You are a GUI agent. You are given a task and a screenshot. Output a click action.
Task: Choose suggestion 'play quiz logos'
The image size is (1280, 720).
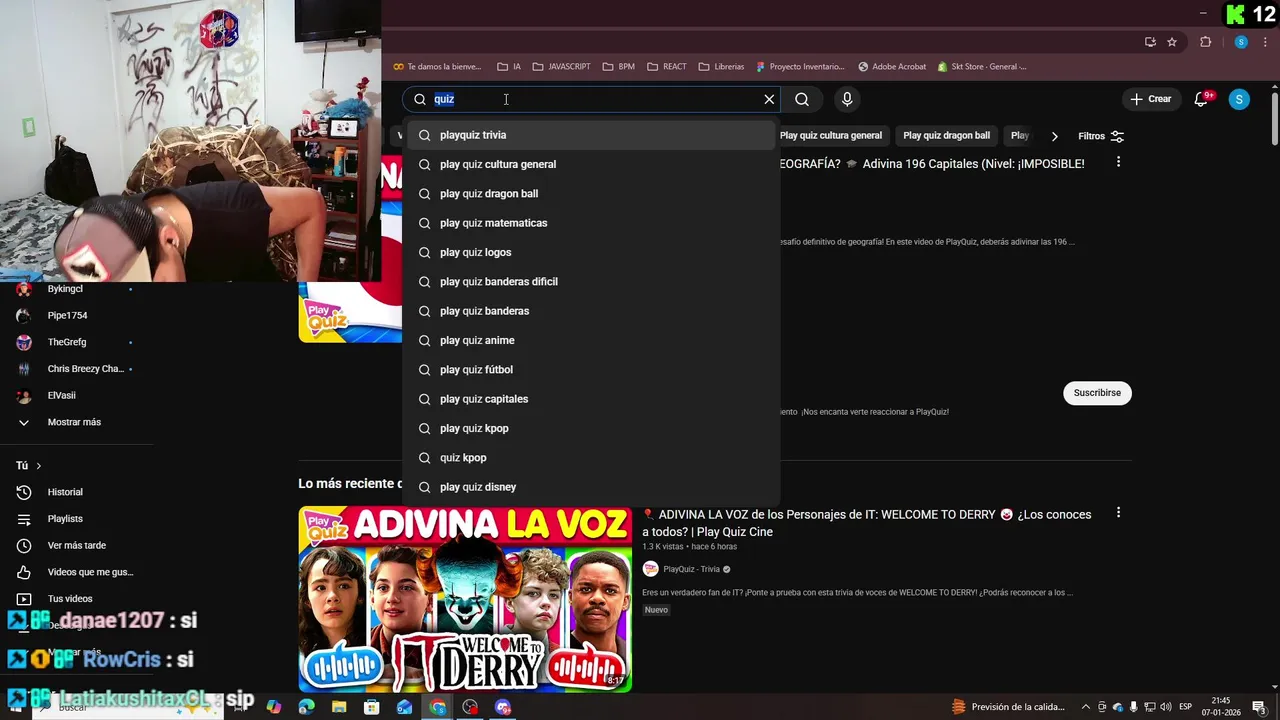pyautogui.click(x=592, y=252)
